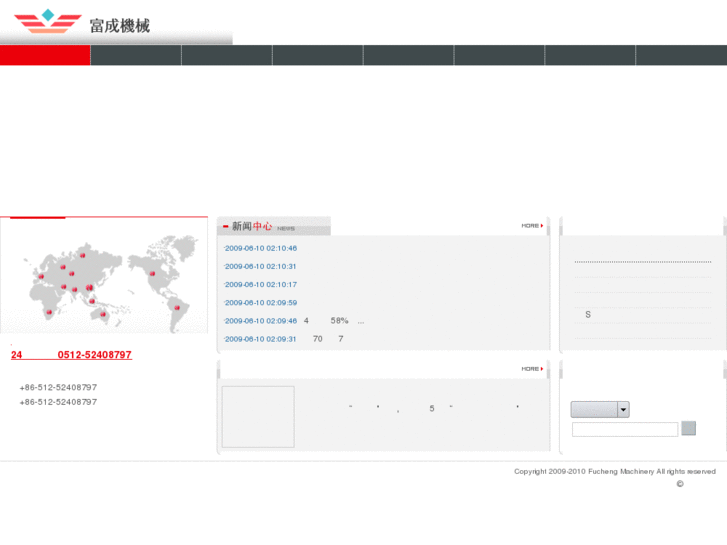Open the news item dated 2009-06-10 02:10:46

tap(260, 248)
